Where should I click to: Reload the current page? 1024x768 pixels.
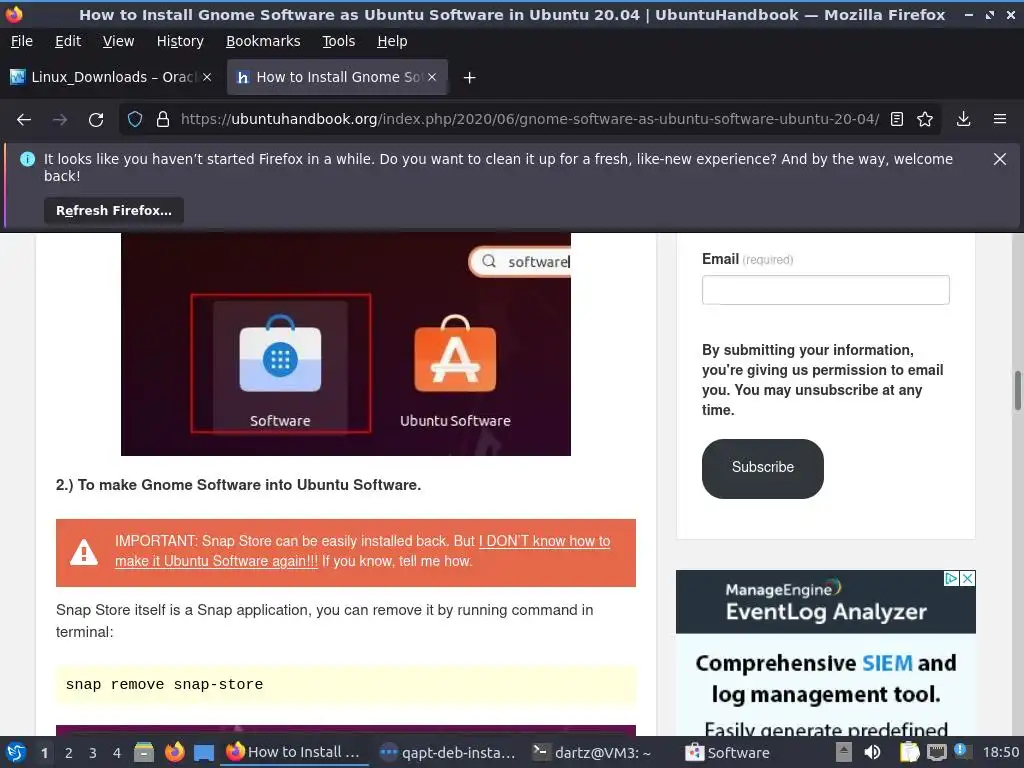pyautogui.click(x=96, y=120)
